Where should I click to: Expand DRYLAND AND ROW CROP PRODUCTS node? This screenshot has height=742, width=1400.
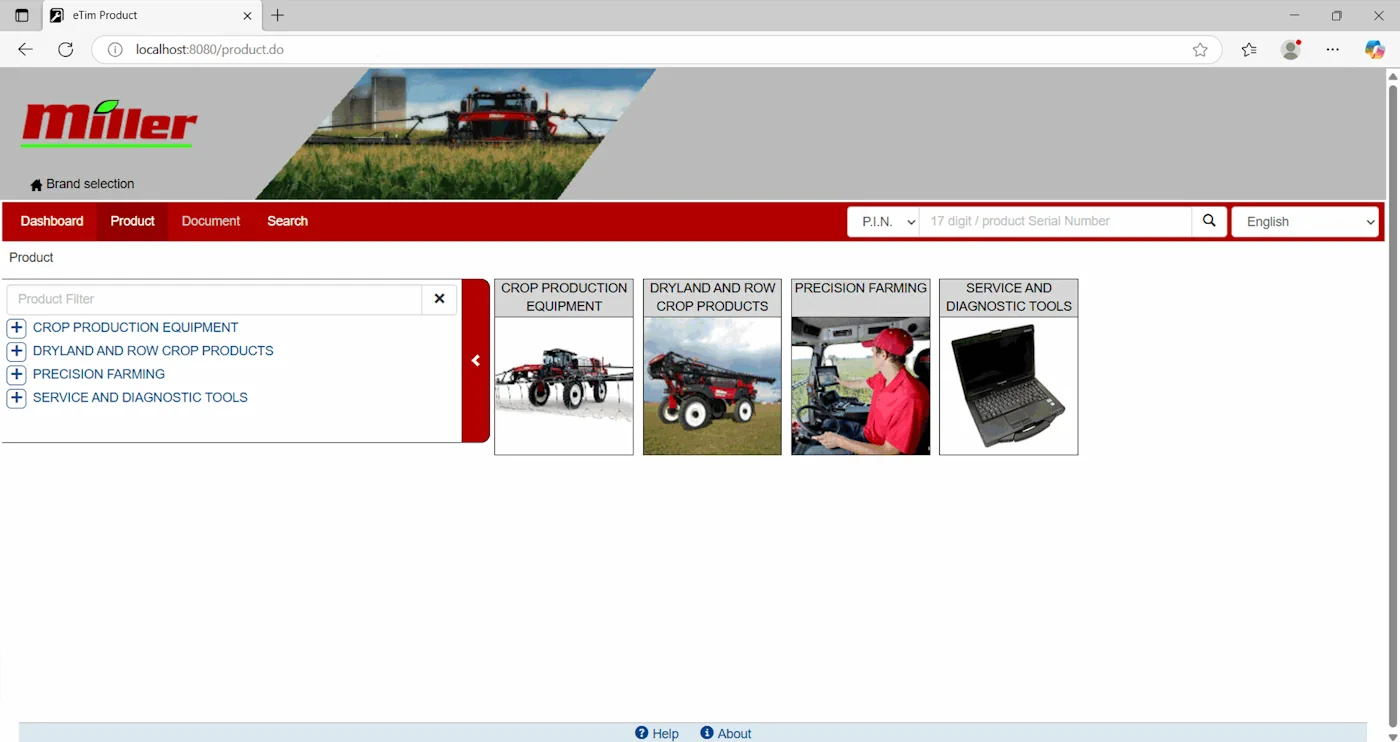(x=16, y=351)
